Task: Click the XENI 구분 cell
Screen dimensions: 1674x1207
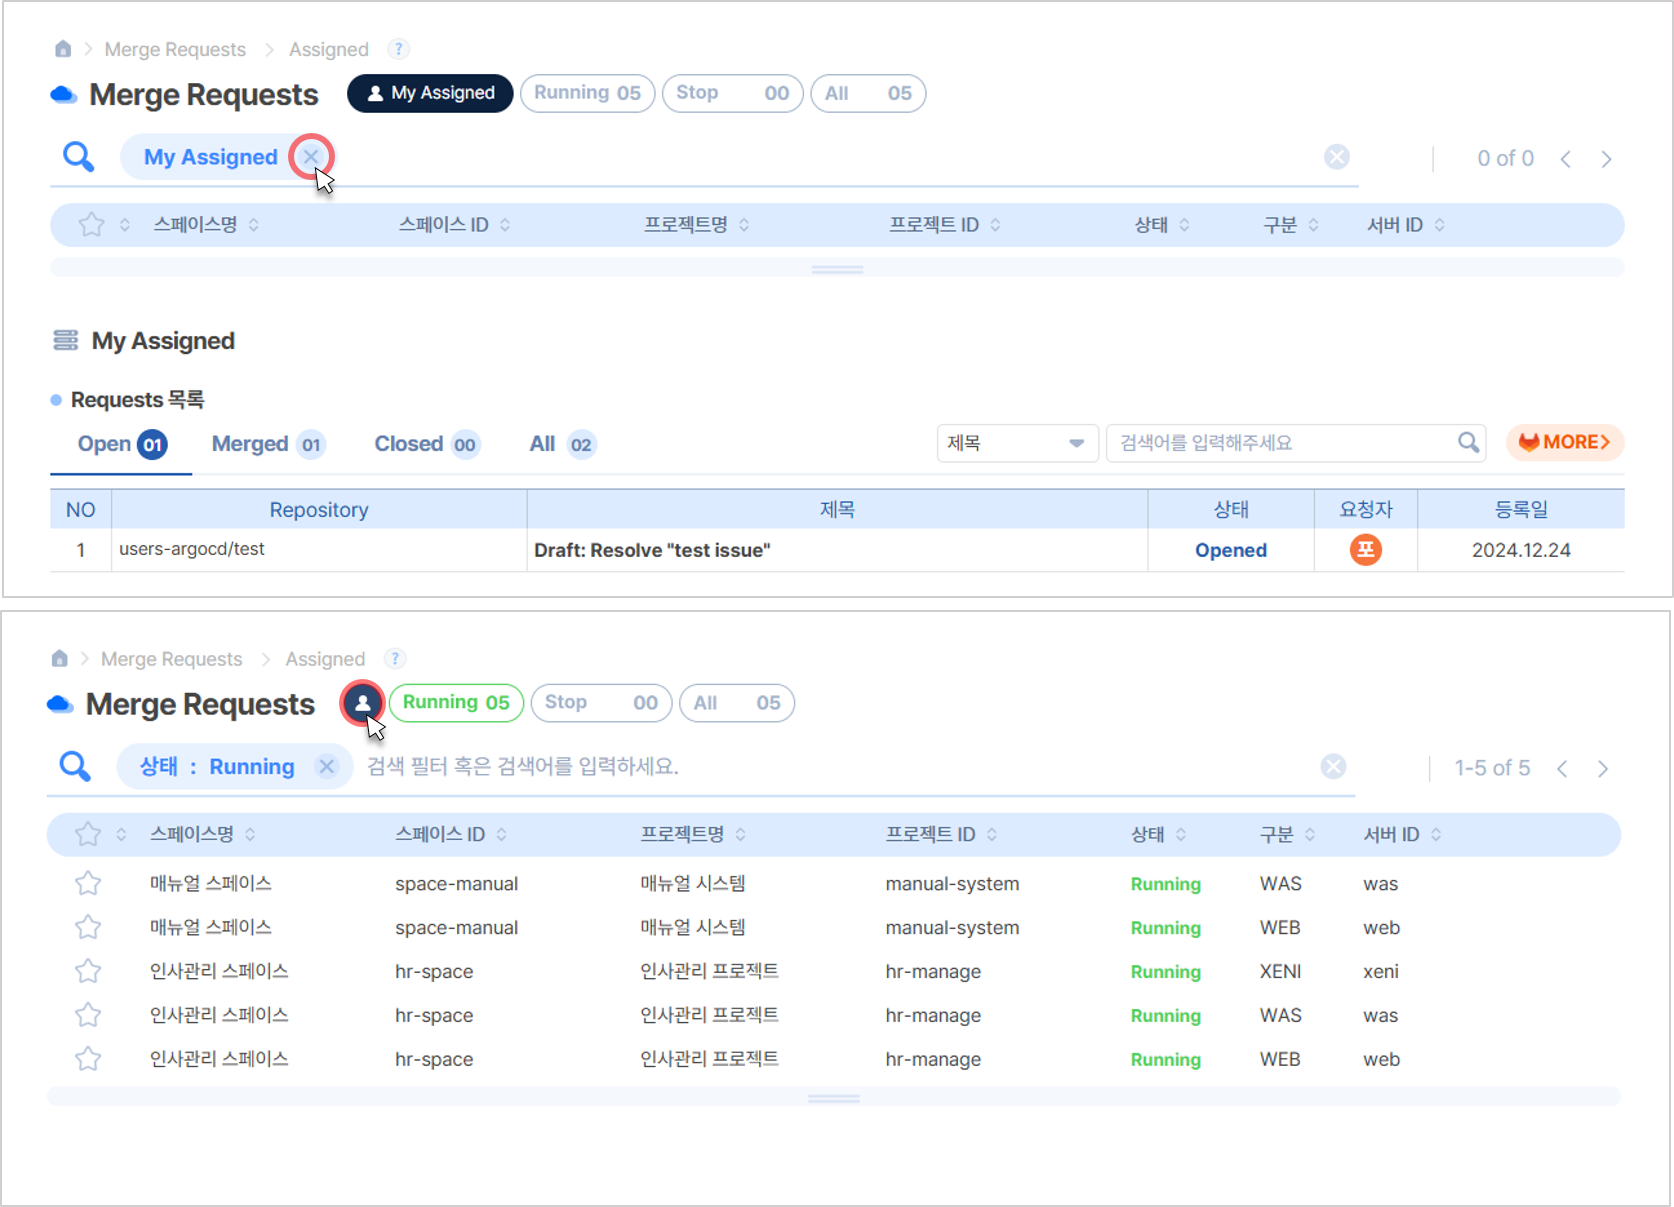Action: click(1280, 971)
